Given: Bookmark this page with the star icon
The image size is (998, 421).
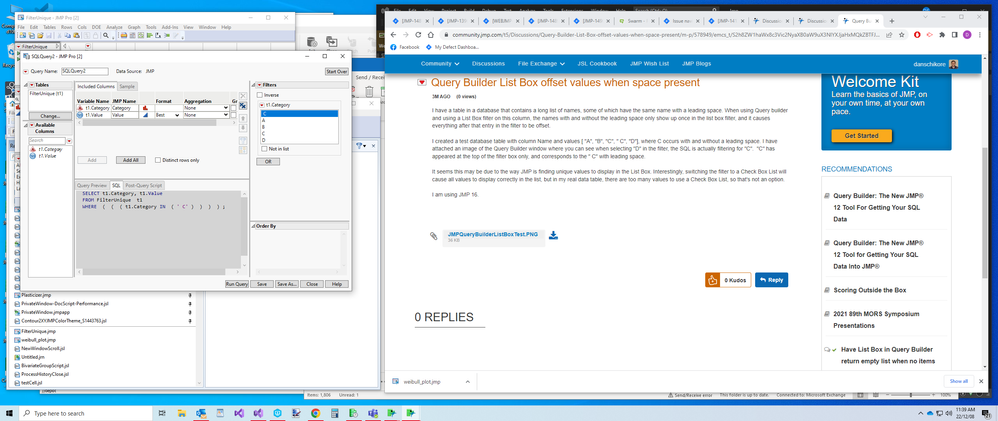Looking at the screenshot, I should click(903, 34).
